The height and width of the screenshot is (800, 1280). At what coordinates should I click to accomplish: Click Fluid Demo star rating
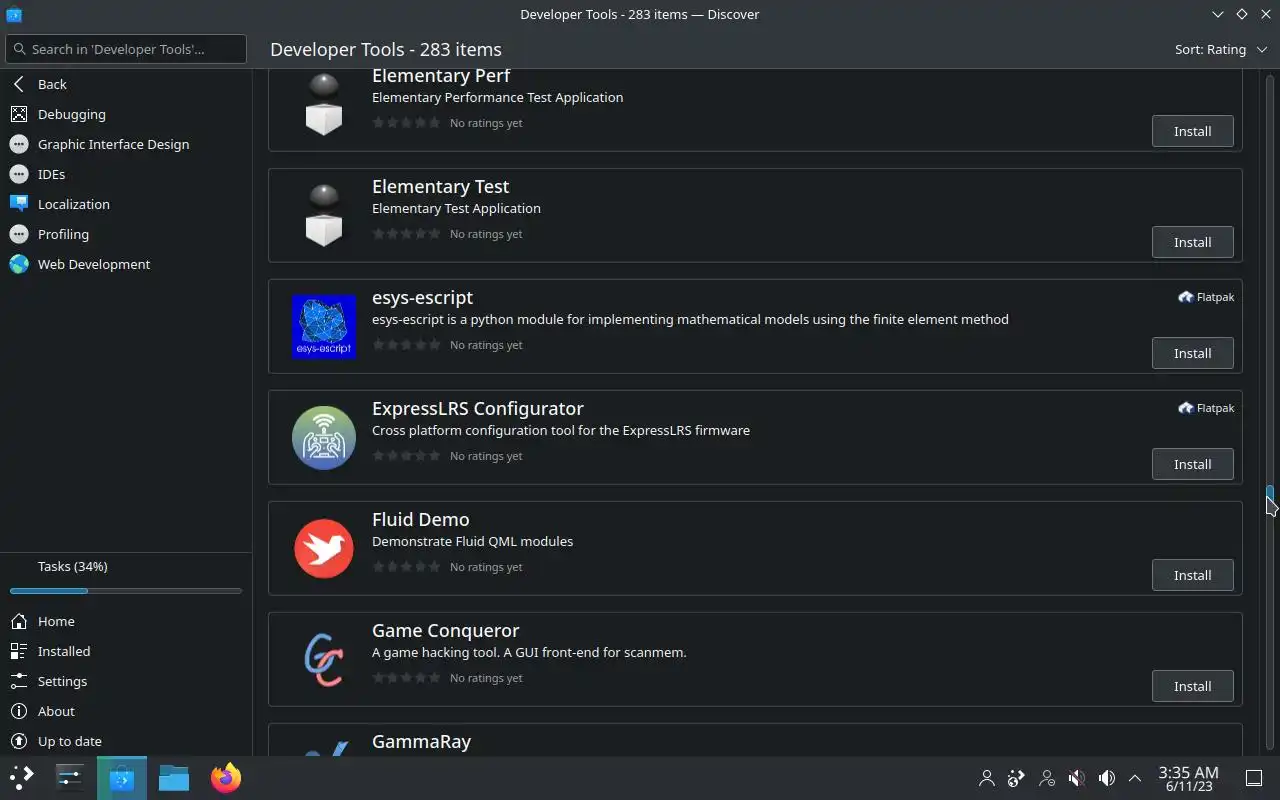point(405,567)
